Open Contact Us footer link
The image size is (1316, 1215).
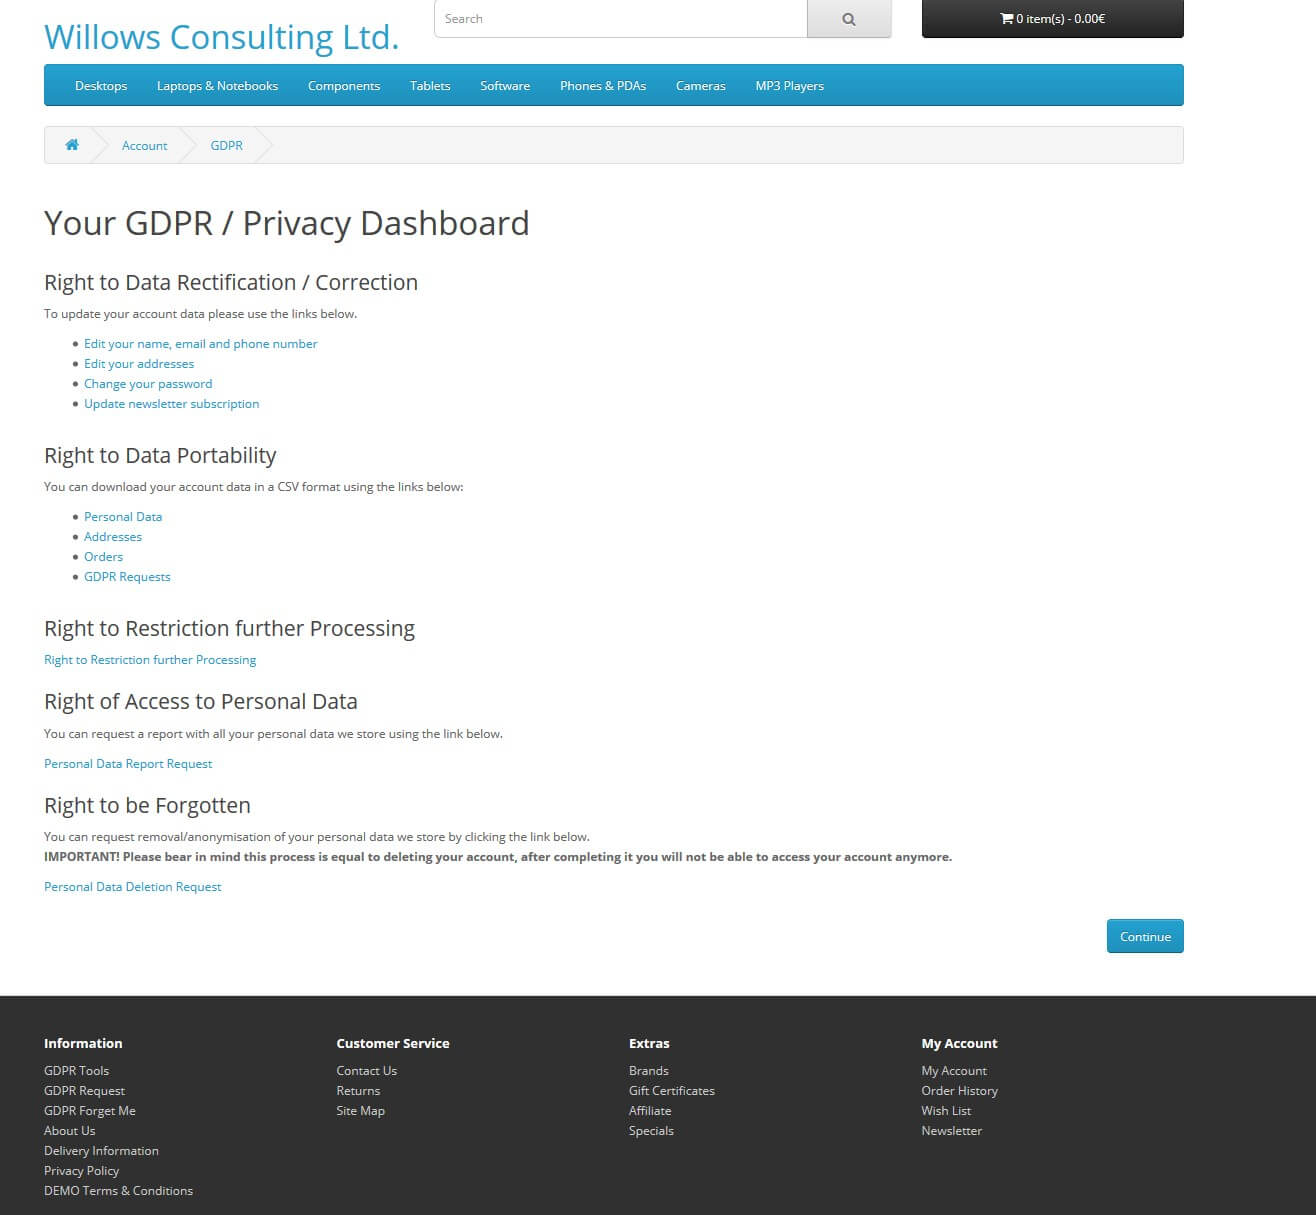[366, 1071]
